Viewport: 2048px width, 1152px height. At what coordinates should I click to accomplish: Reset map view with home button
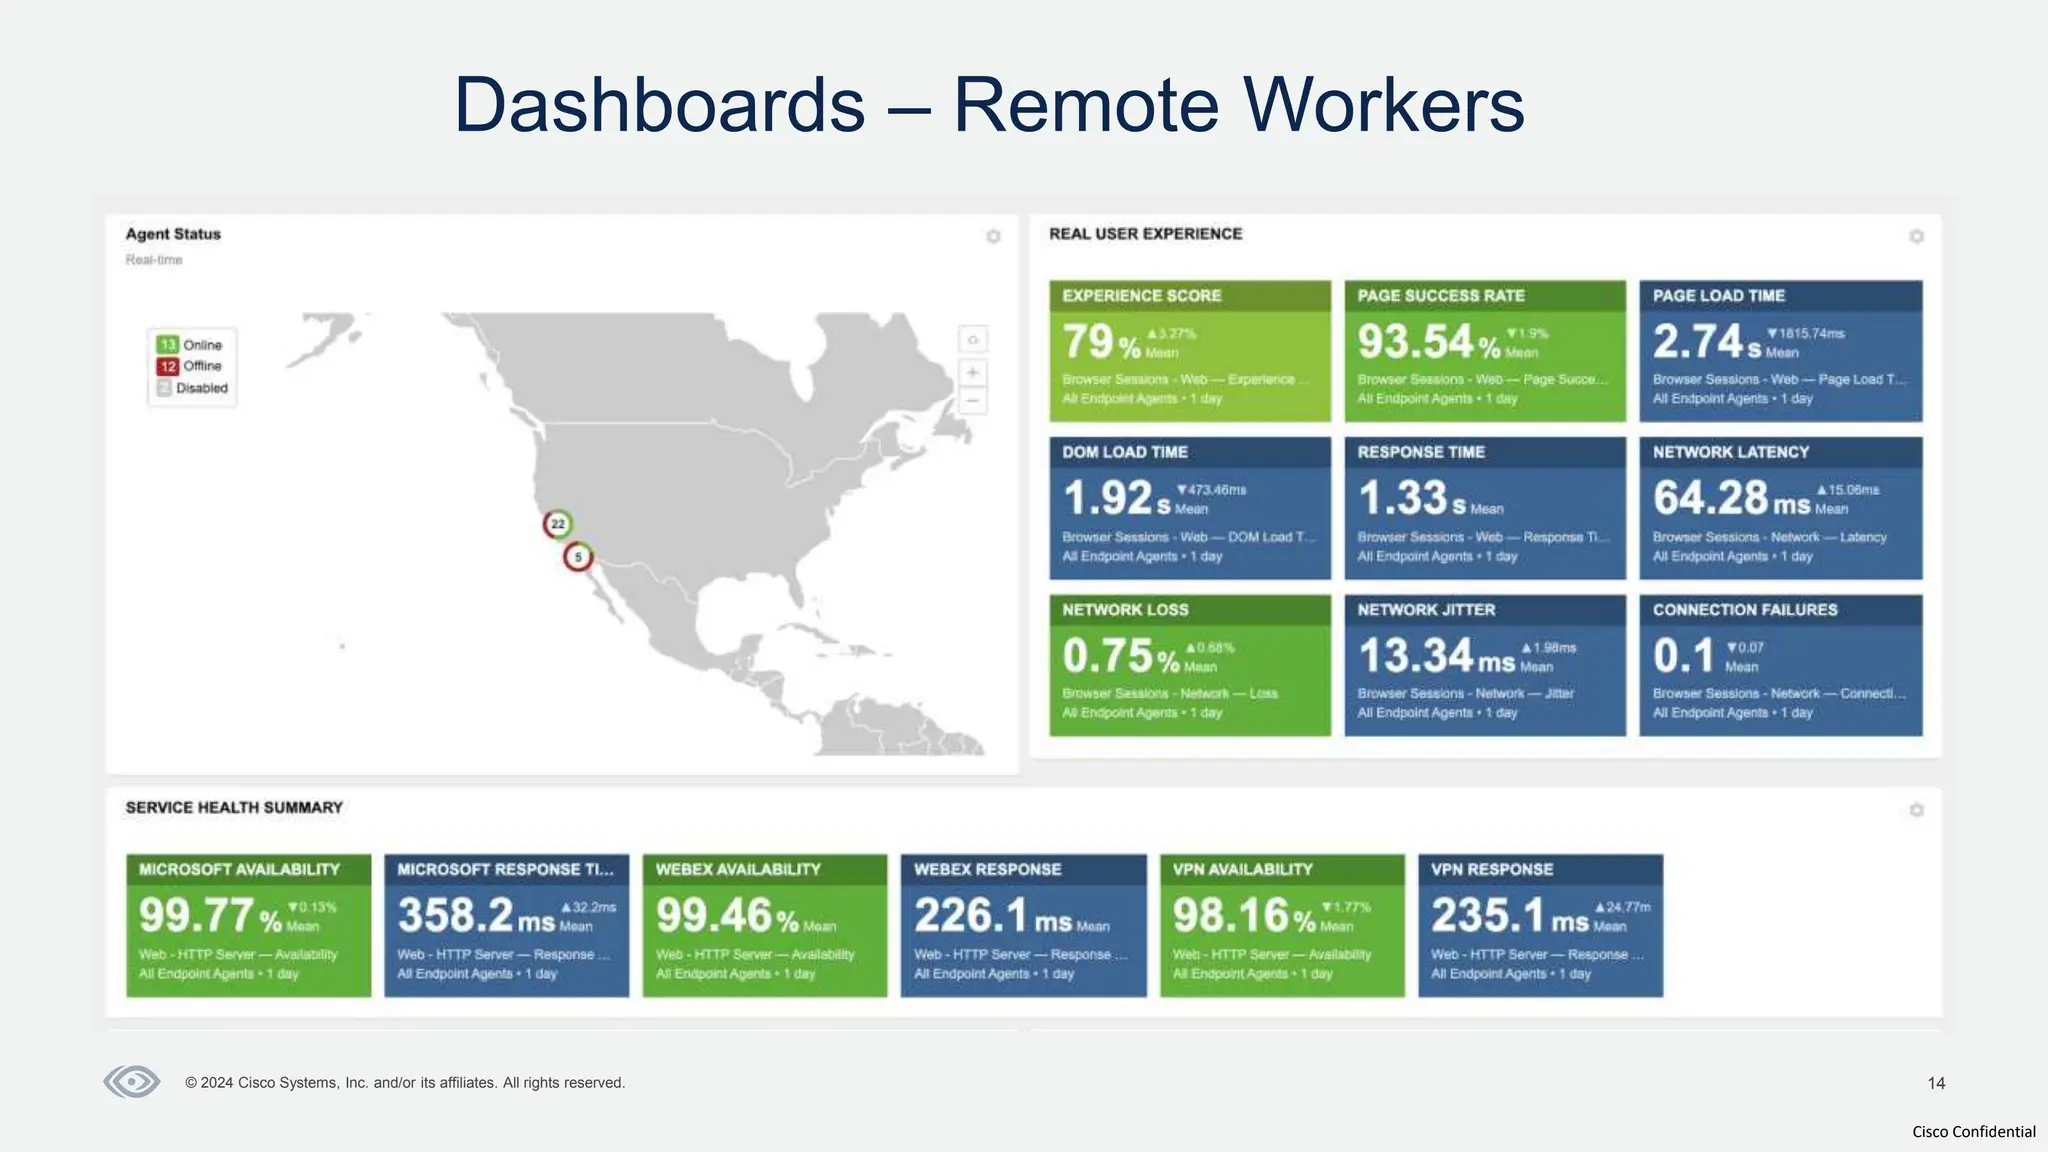[972, 340]
